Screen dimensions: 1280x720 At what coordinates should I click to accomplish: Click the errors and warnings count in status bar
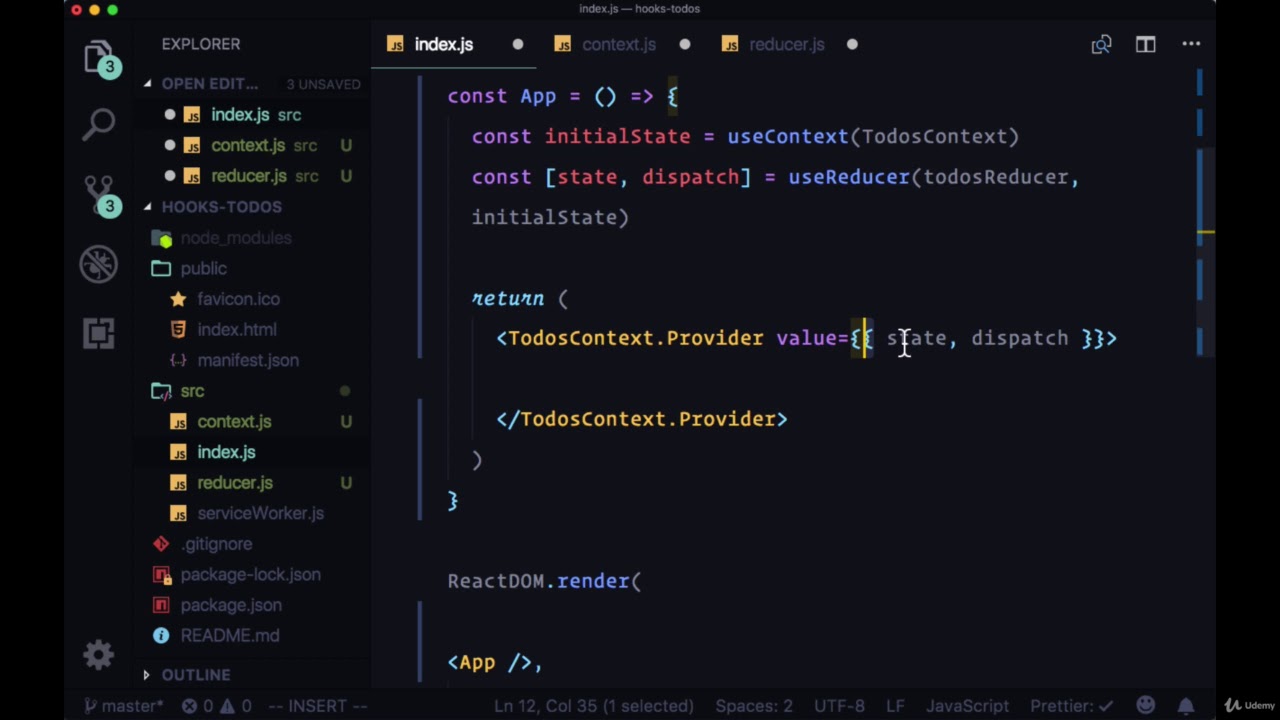218,705
